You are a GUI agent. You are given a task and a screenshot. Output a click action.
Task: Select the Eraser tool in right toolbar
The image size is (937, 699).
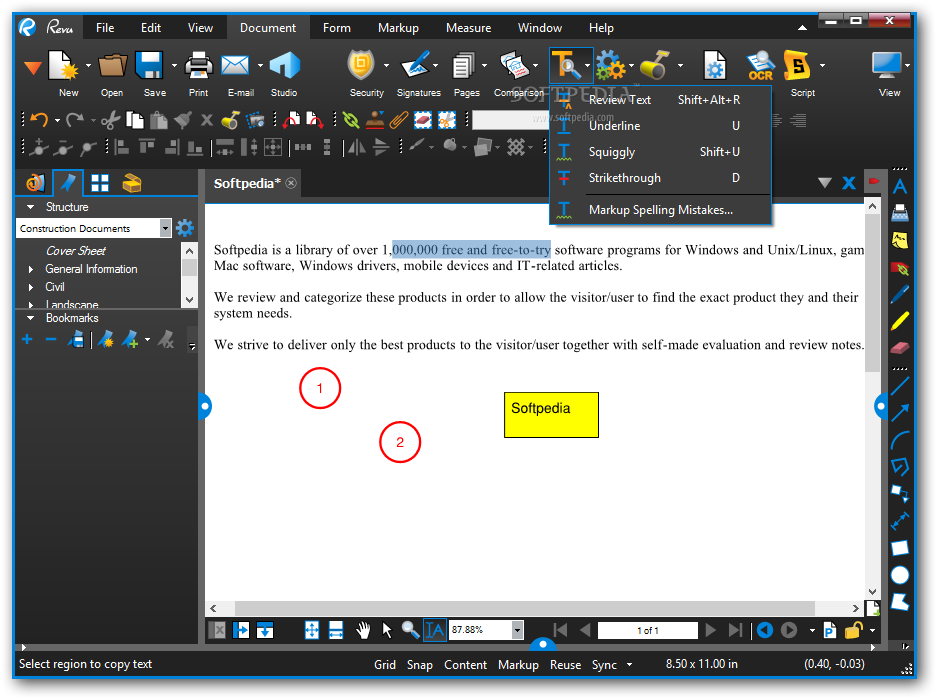click(900, 348)
